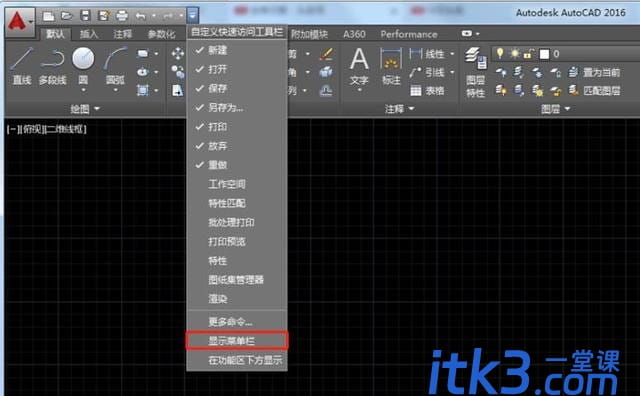Switch to the 参数化 ribbon tab
640x396 pixels.
click(x=162, y=34)
